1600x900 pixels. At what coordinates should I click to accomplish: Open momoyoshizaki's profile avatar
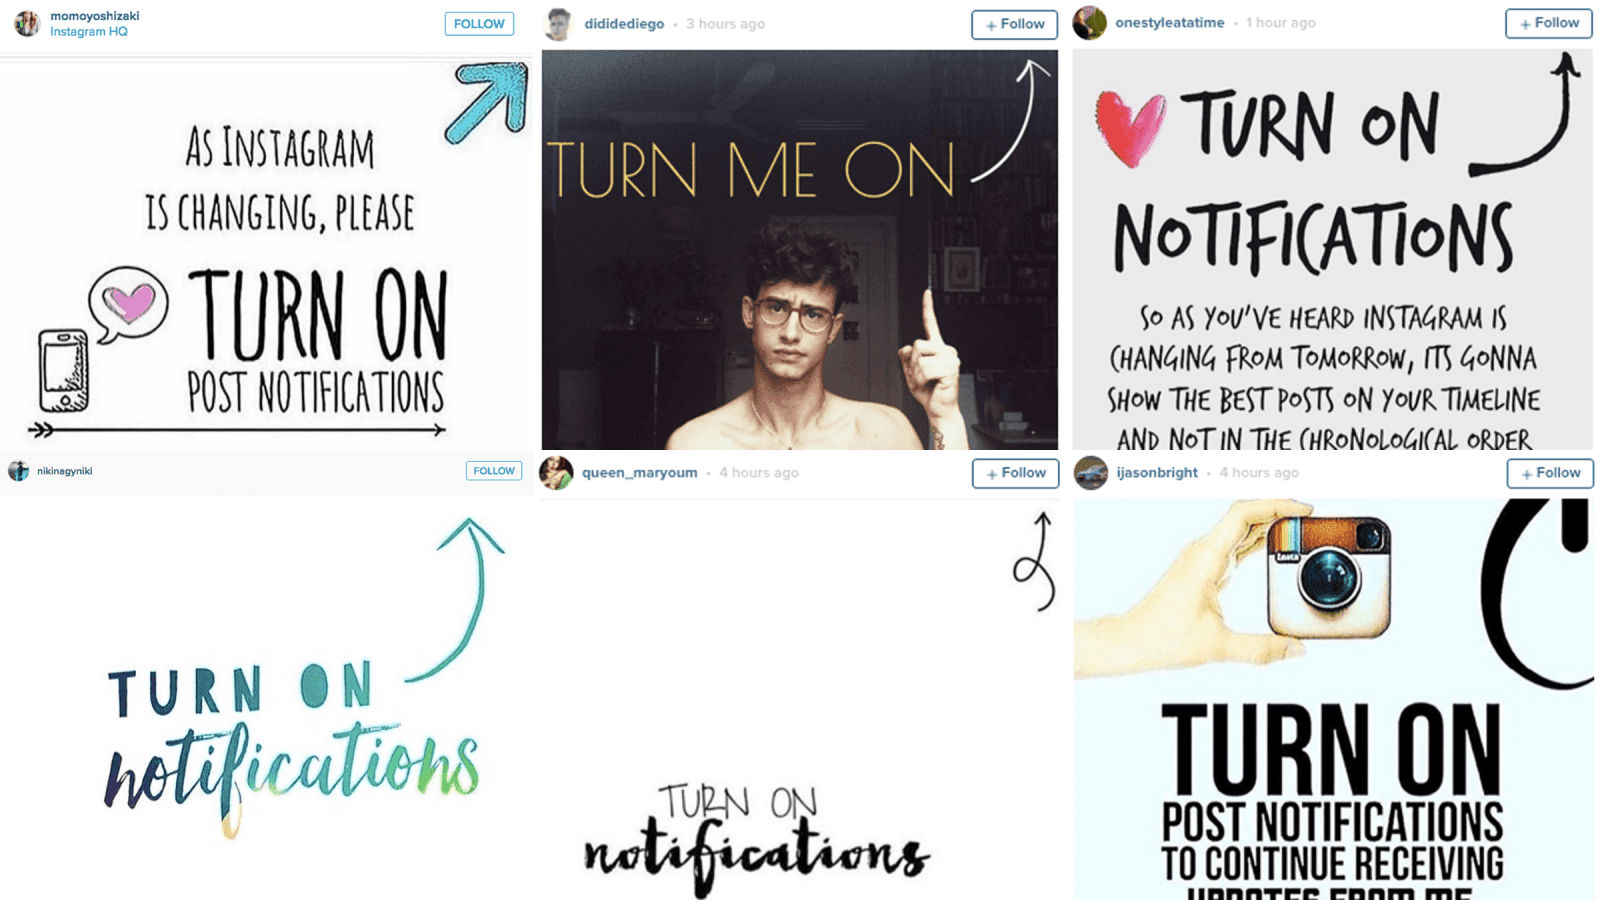(x=27, y=23)
